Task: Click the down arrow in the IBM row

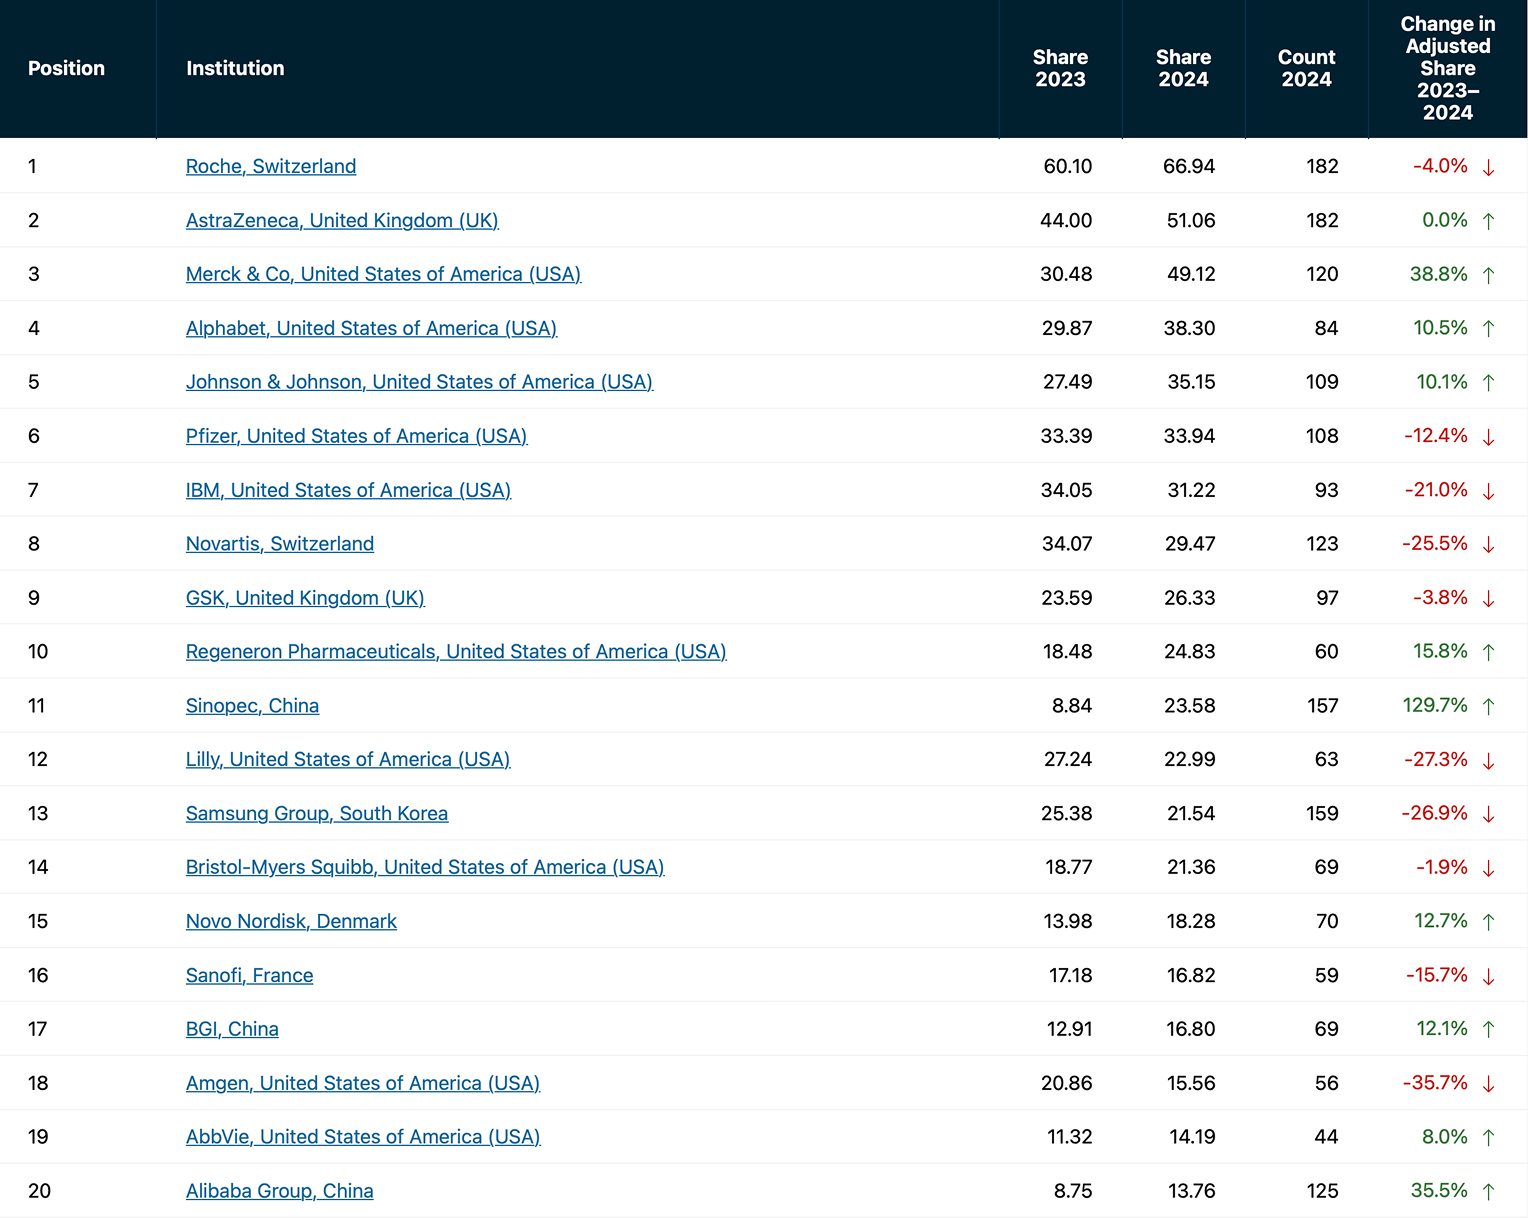Action: click(x=1488, y=491)
